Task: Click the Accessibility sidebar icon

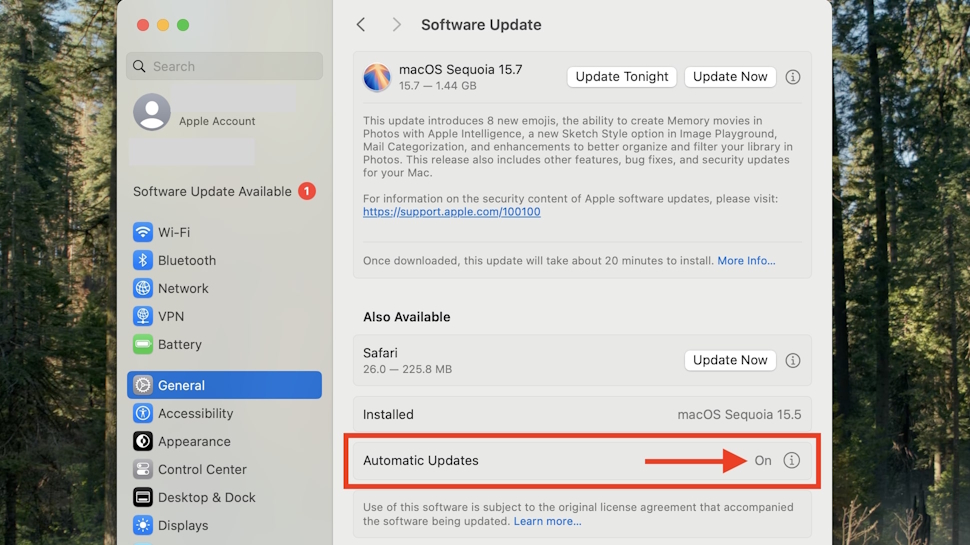Action: tap(143, 413)
